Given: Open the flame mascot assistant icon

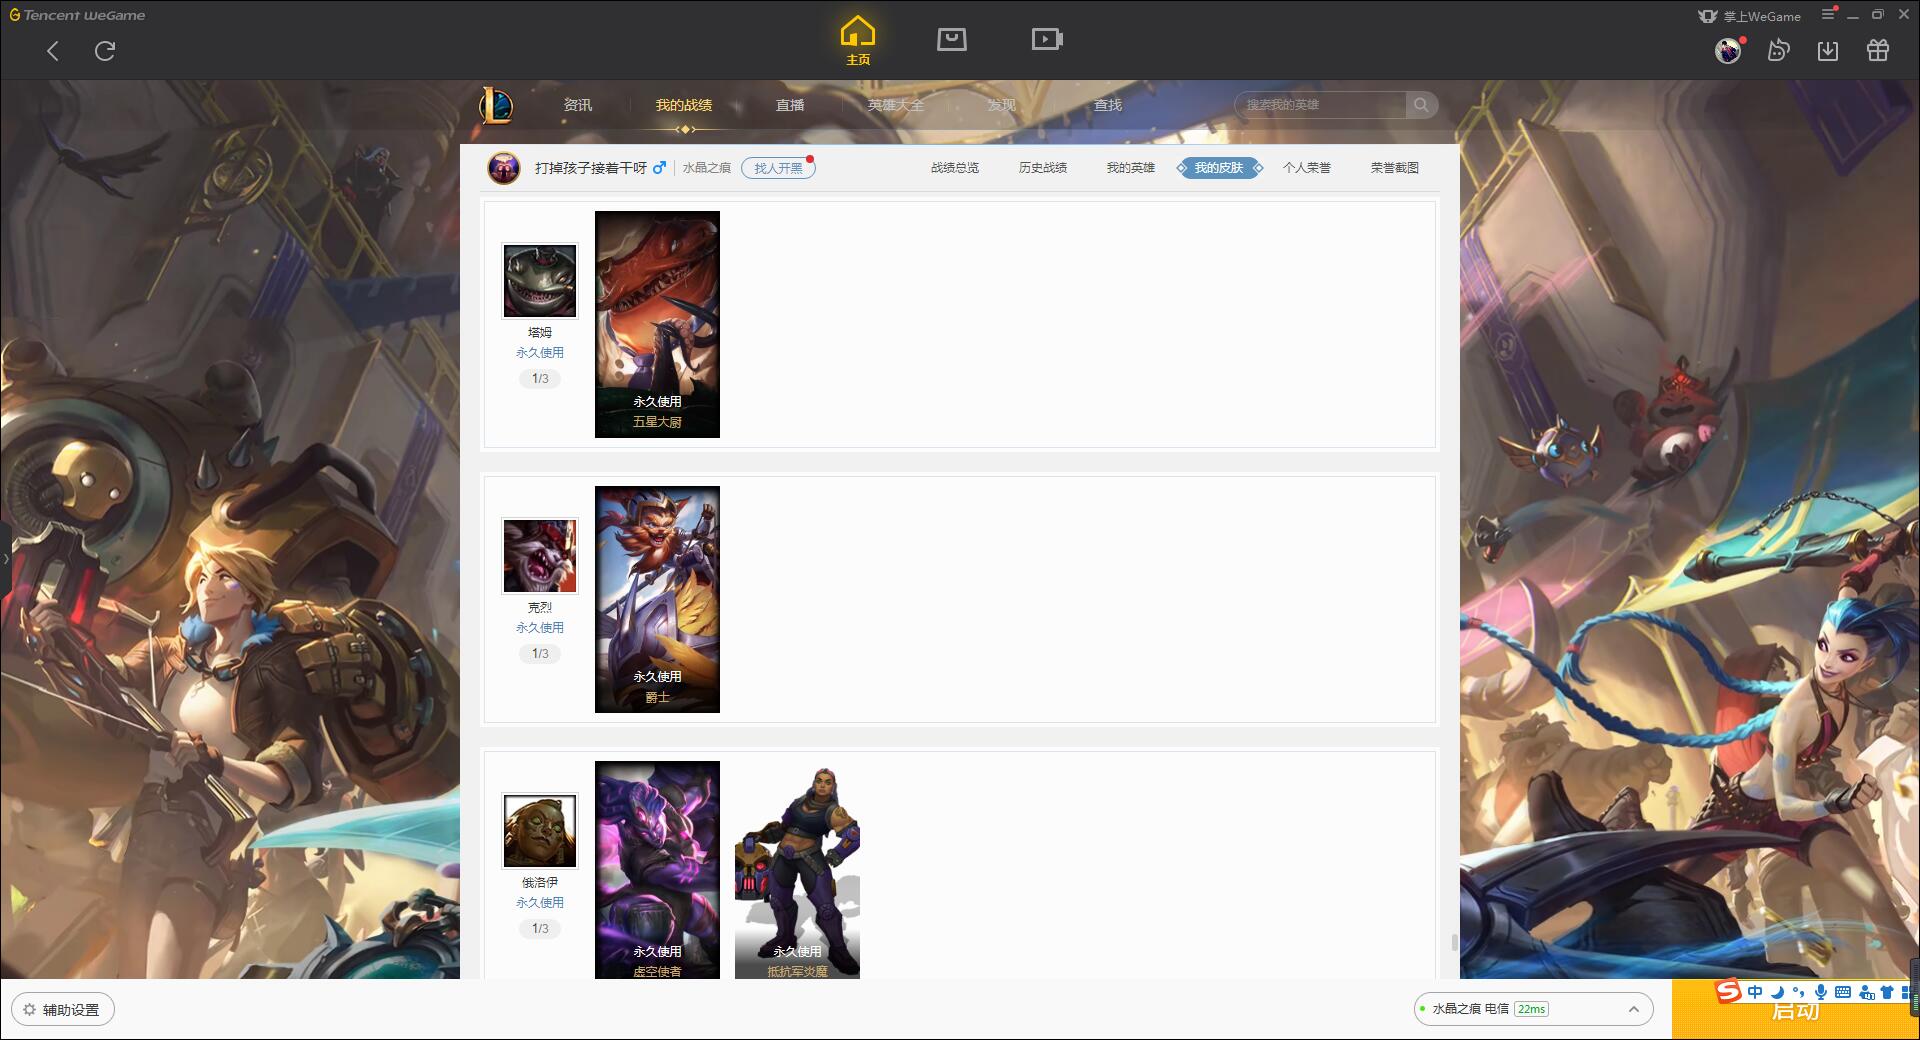Looking at the screenshot, I should pos(1778,50).
